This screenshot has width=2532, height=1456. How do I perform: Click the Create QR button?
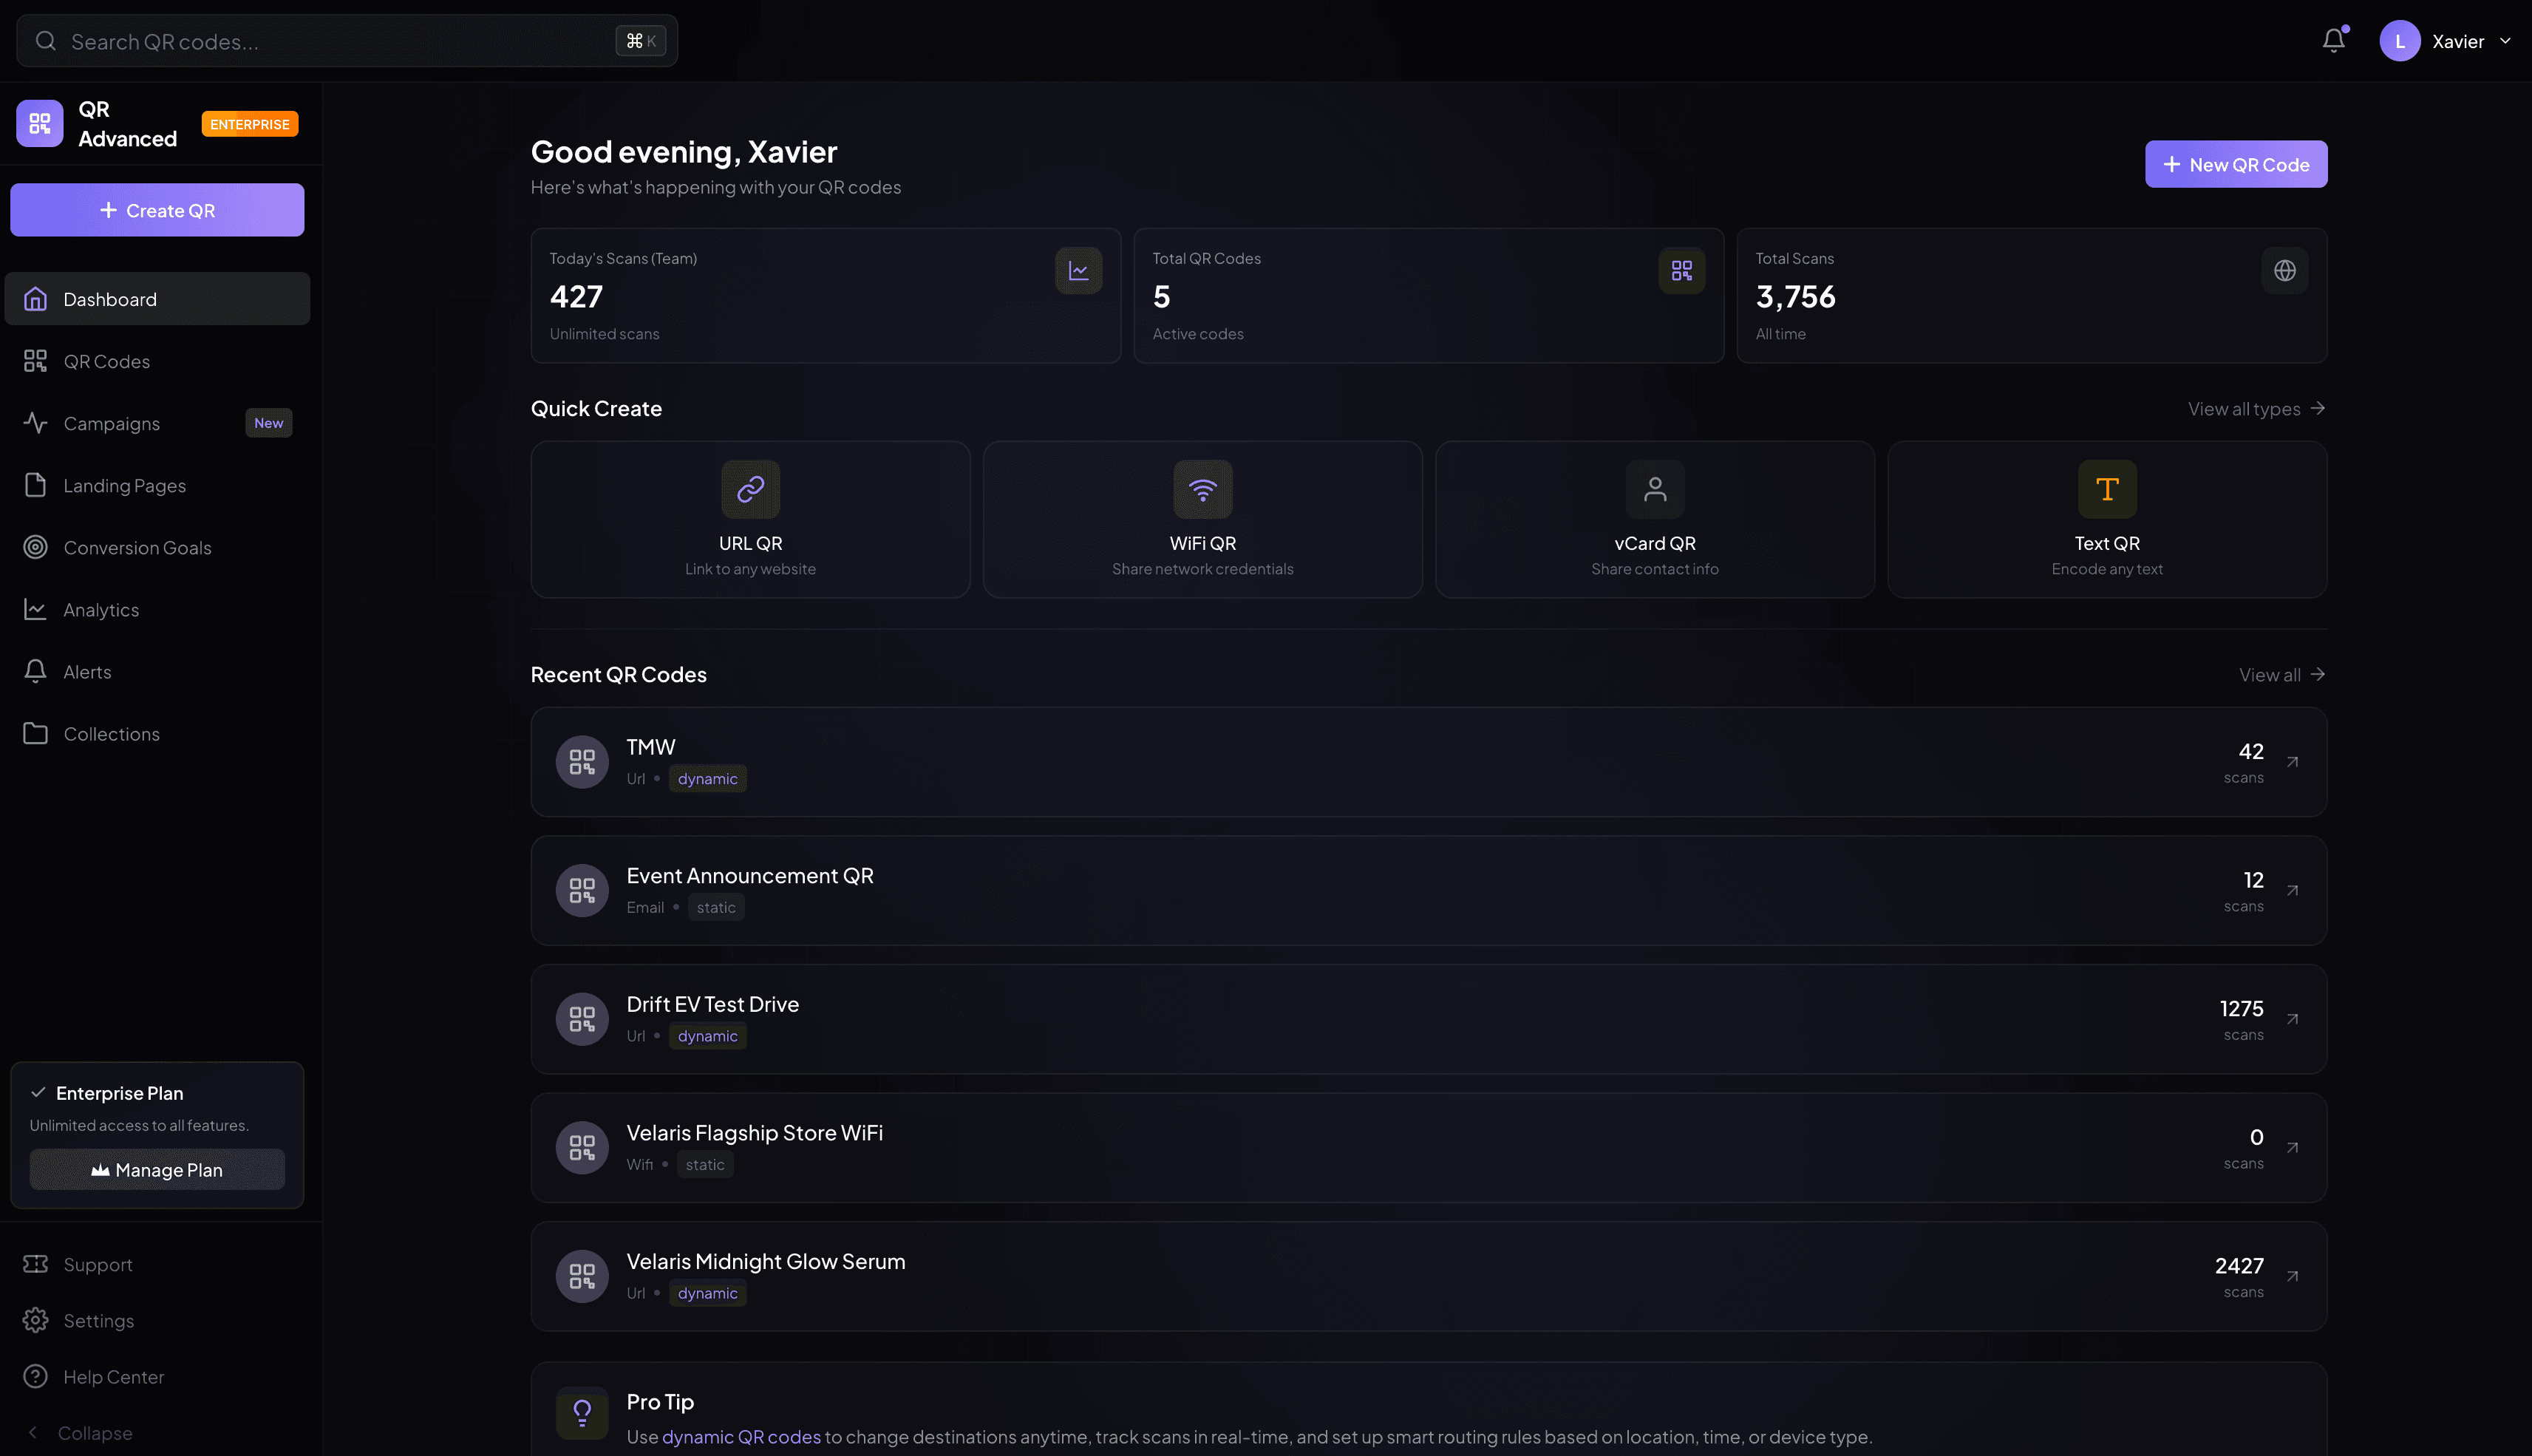[157, 210]
